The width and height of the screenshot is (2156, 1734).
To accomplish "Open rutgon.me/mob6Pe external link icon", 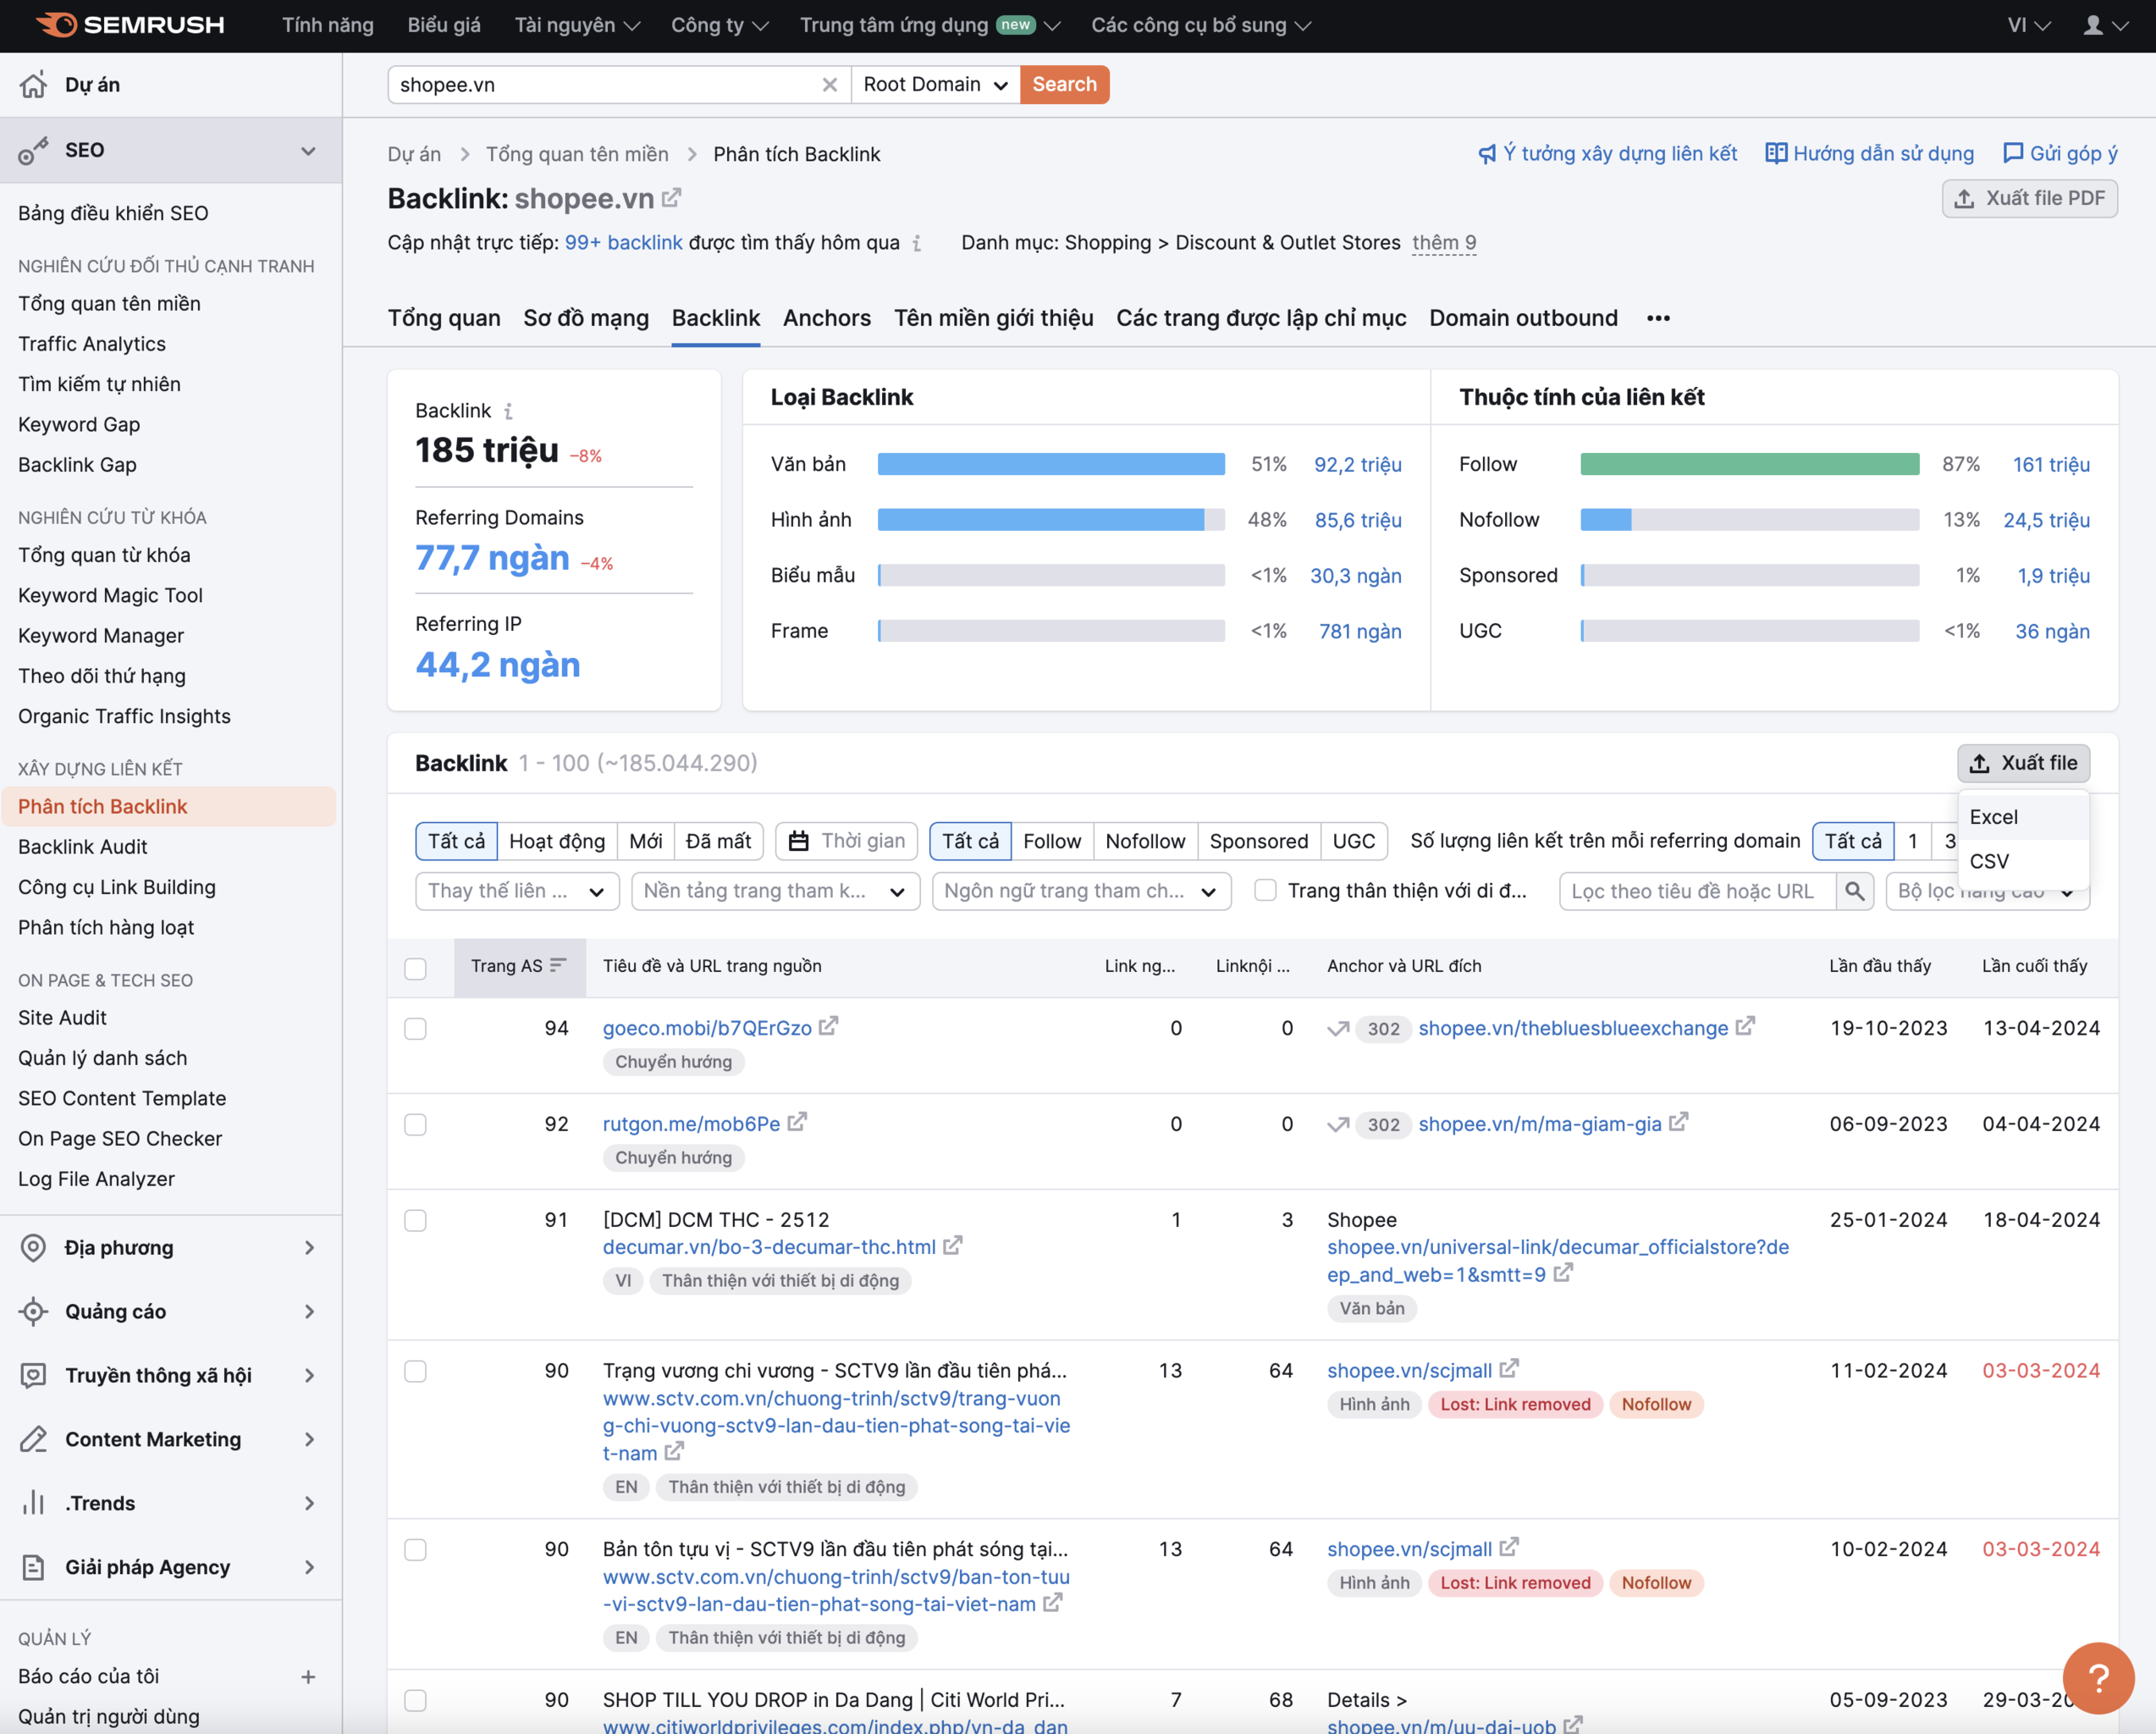I will tap(797, 1122).
